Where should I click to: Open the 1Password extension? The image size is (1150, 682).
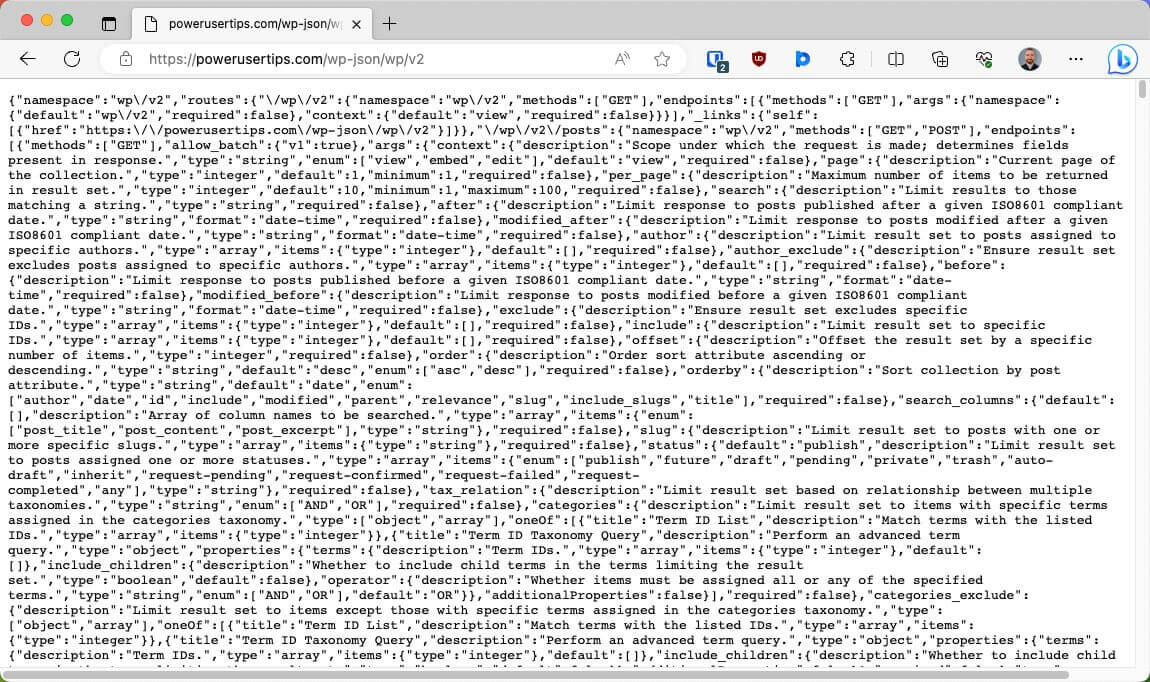(x=716, y=60)
